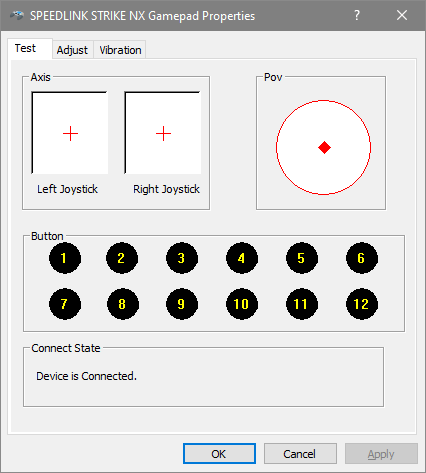Click button indicator 11
The width and height of the screenshot is (426, 473).
pos(302,304)
